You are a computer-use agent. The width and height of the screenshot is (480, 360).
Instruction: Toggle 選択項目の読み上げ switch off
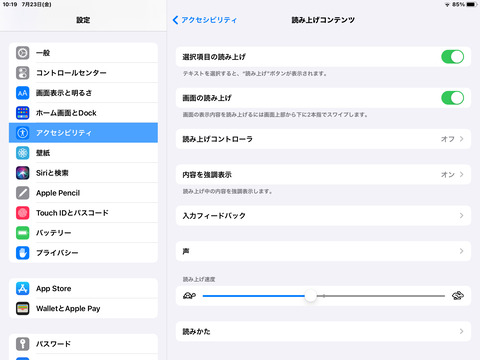(452, 57)
